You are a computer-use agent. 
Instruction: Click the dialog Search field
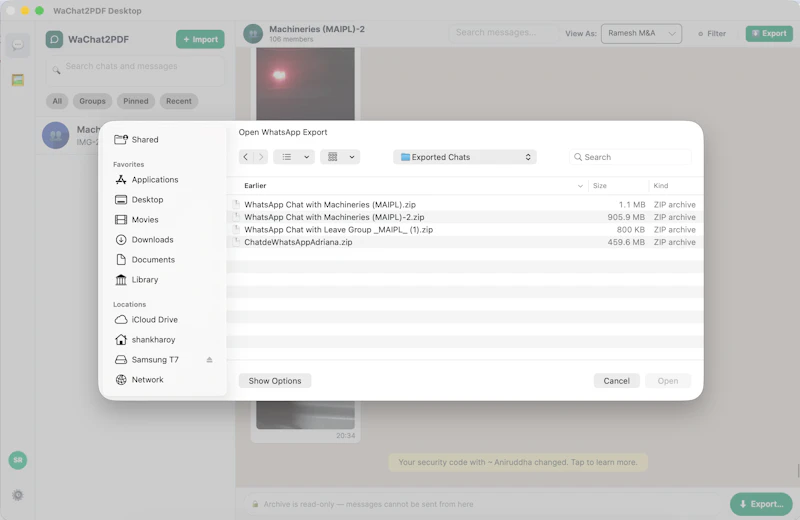pos(630,157)
